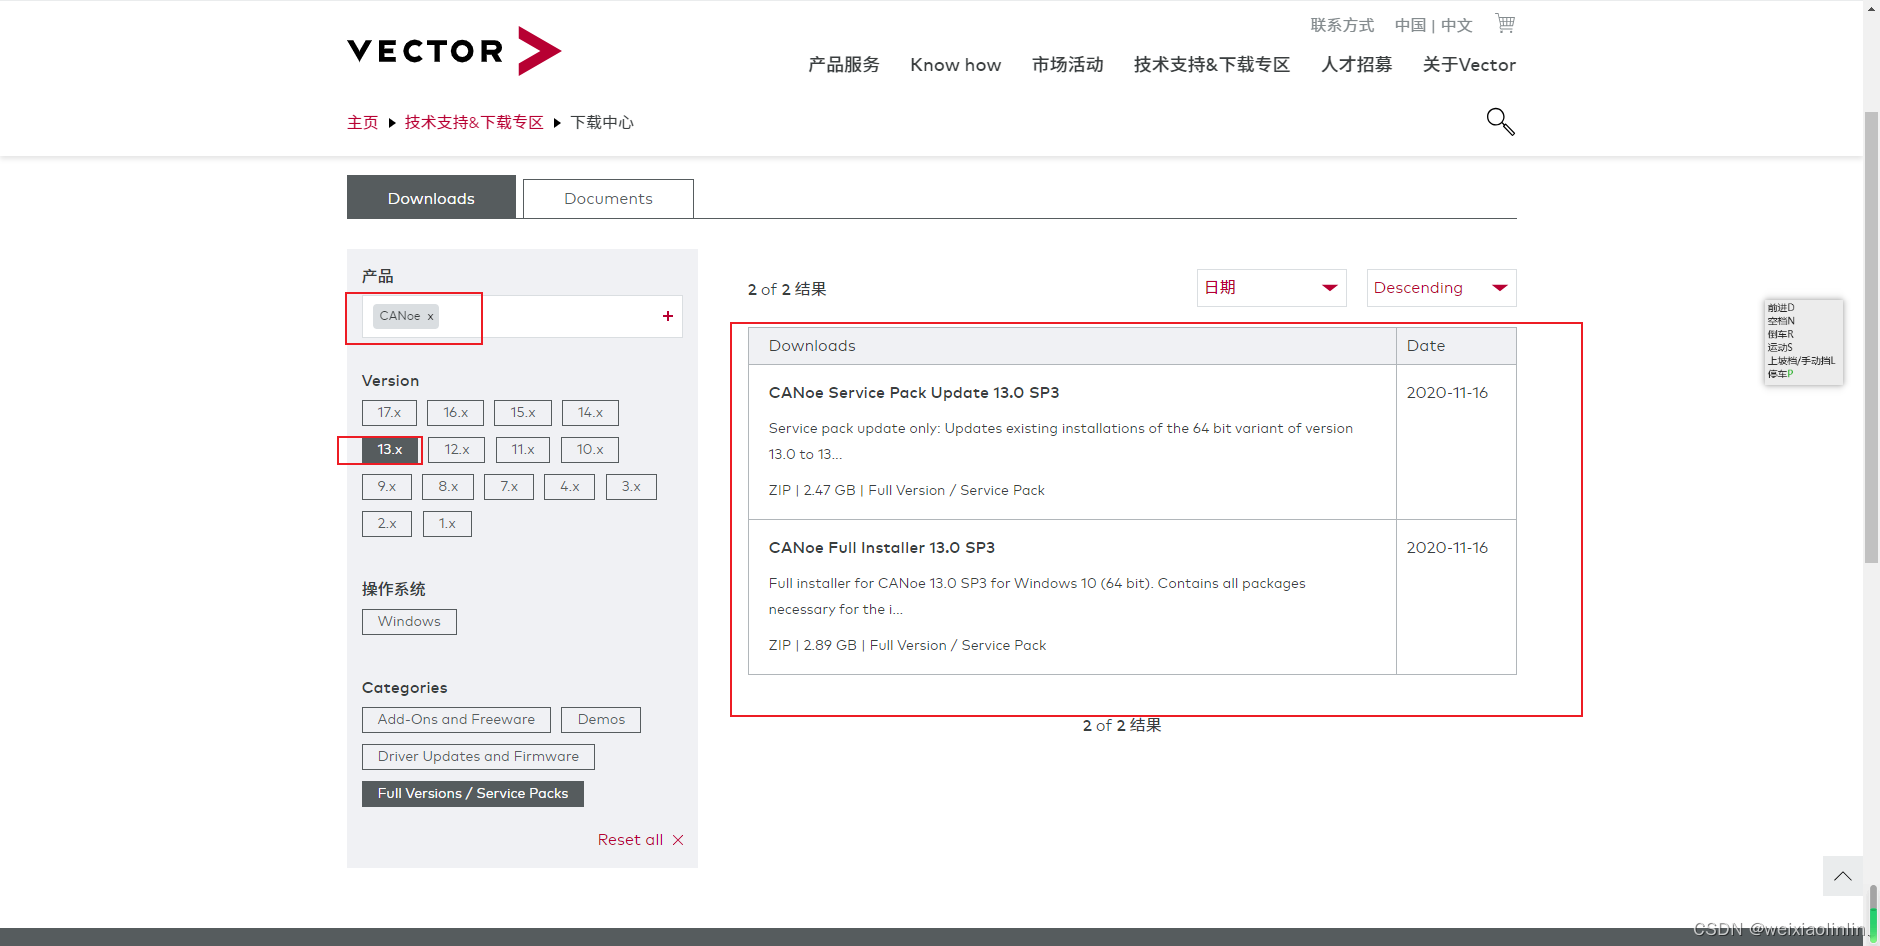Filter by Windows operating system
The image size is (1880, 946).
pos(409,622)
